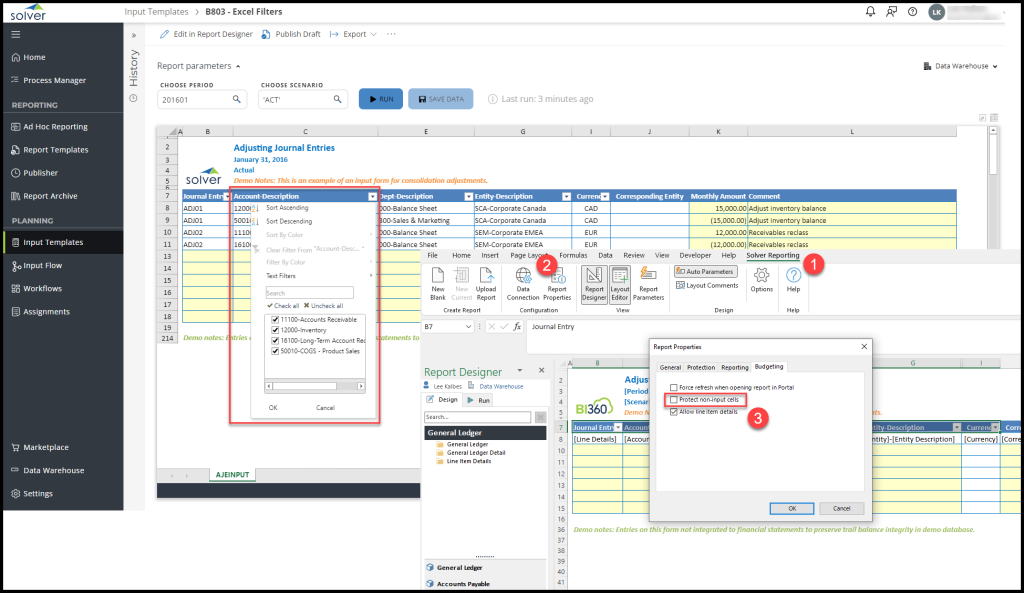This screenshot has height=593, width=1024.
Task: Select Sort Descending in filter menu
Action: (x=289, y=221)
